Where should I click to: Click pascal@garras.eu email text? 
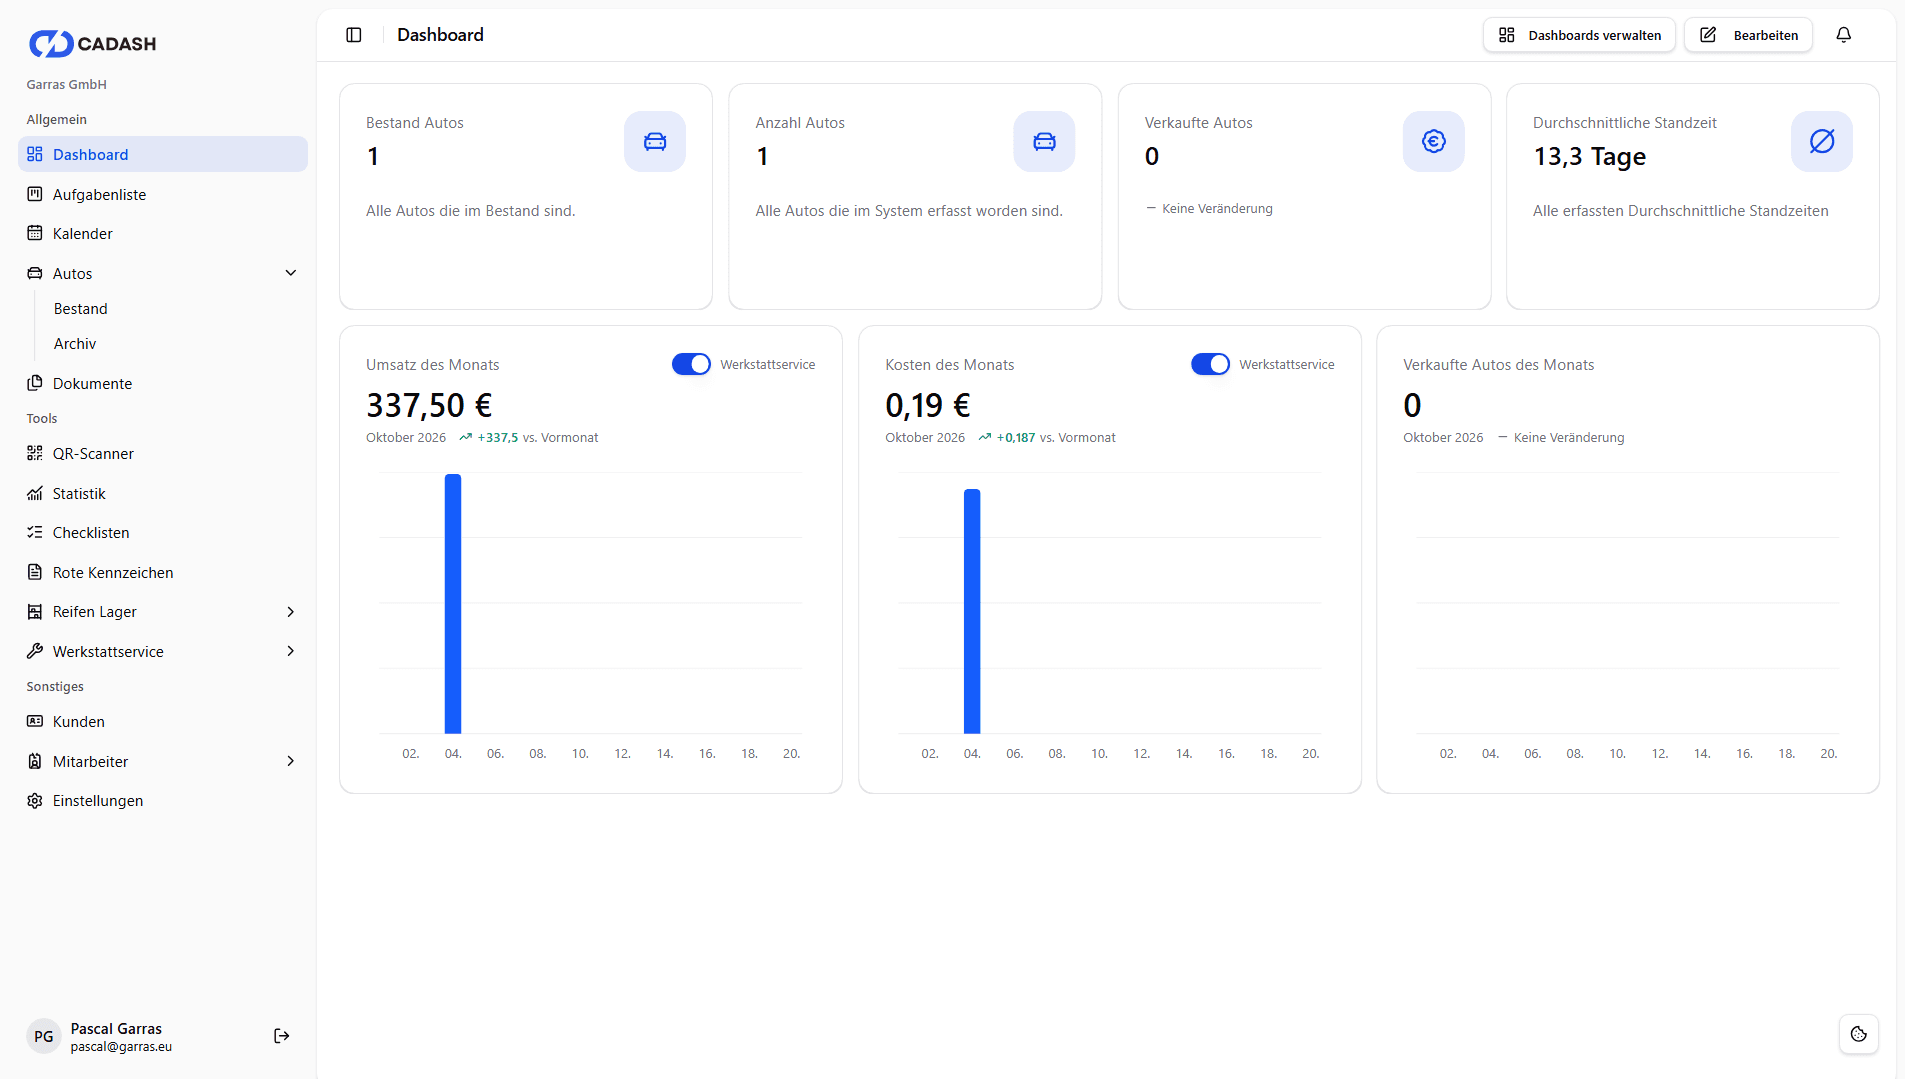pos(121,1047)
